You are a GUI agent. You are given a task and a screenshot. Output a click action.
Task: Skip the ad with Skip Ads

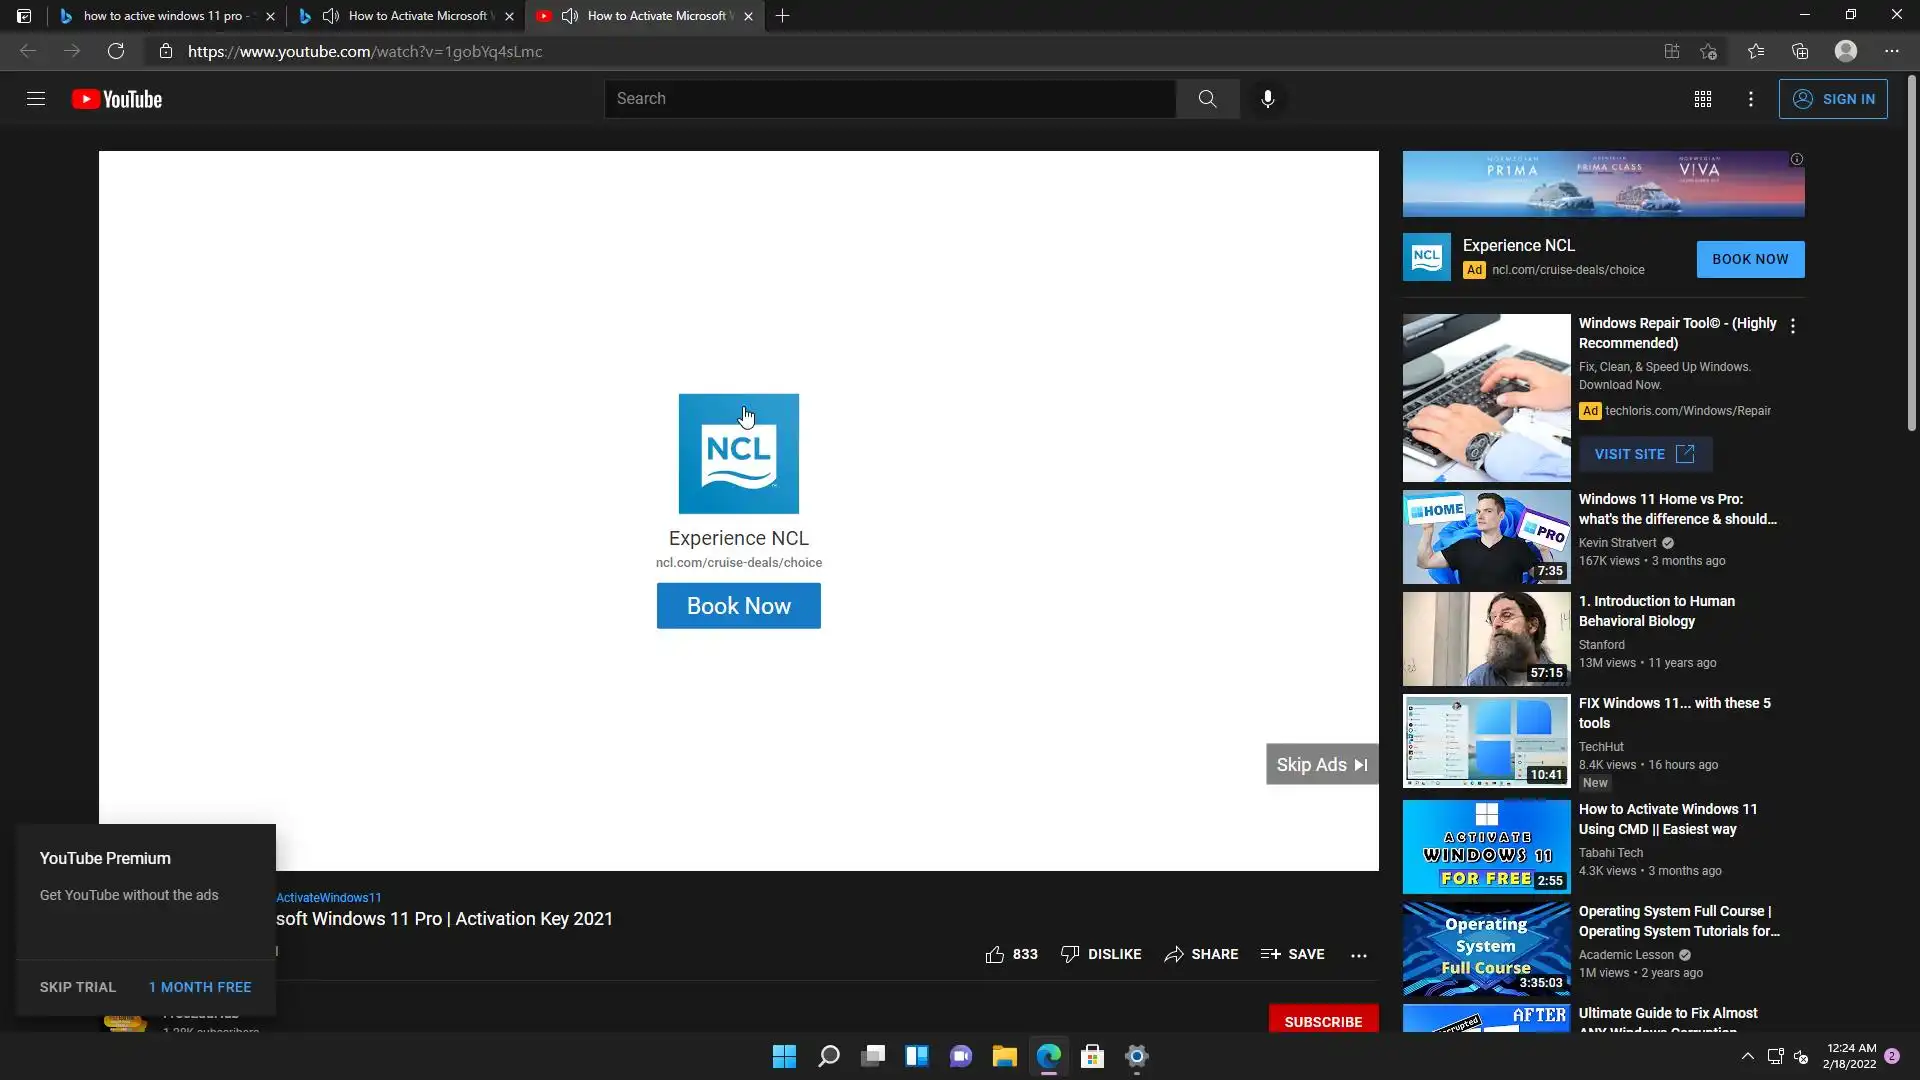[1321, 764]
